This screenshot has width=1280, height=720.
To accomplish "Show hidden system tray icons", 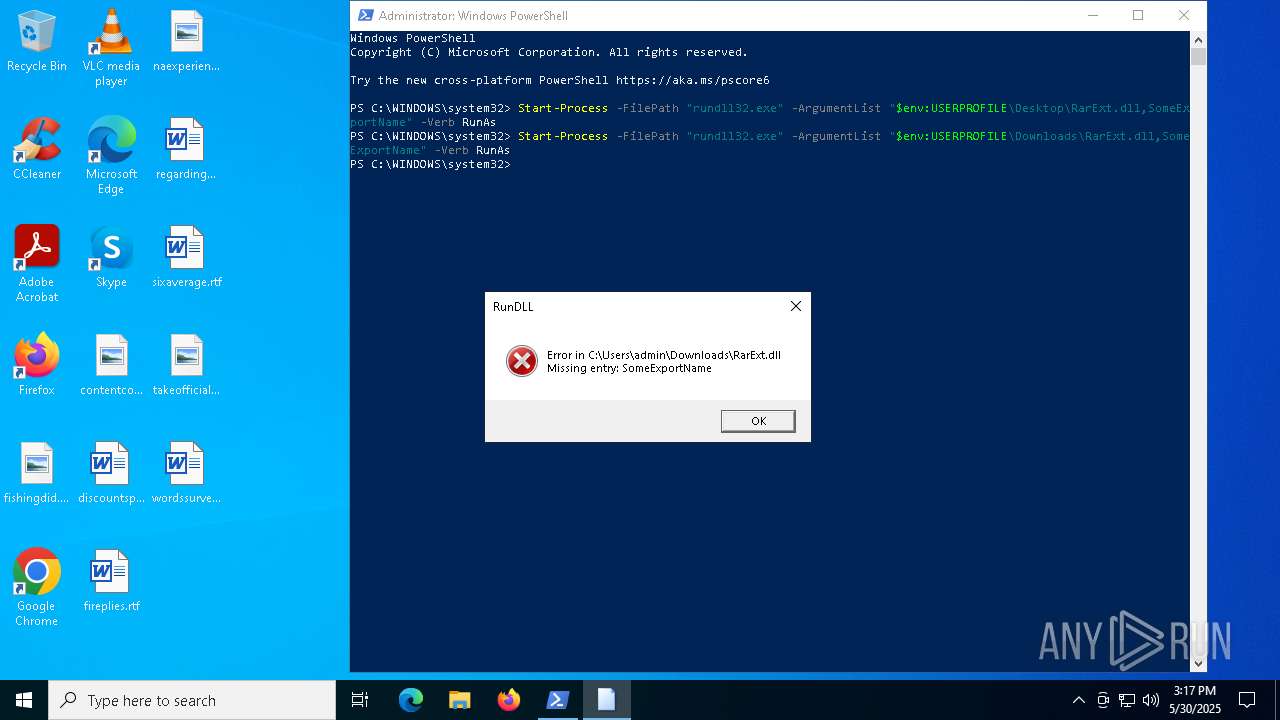I will tap(1078, 700).
